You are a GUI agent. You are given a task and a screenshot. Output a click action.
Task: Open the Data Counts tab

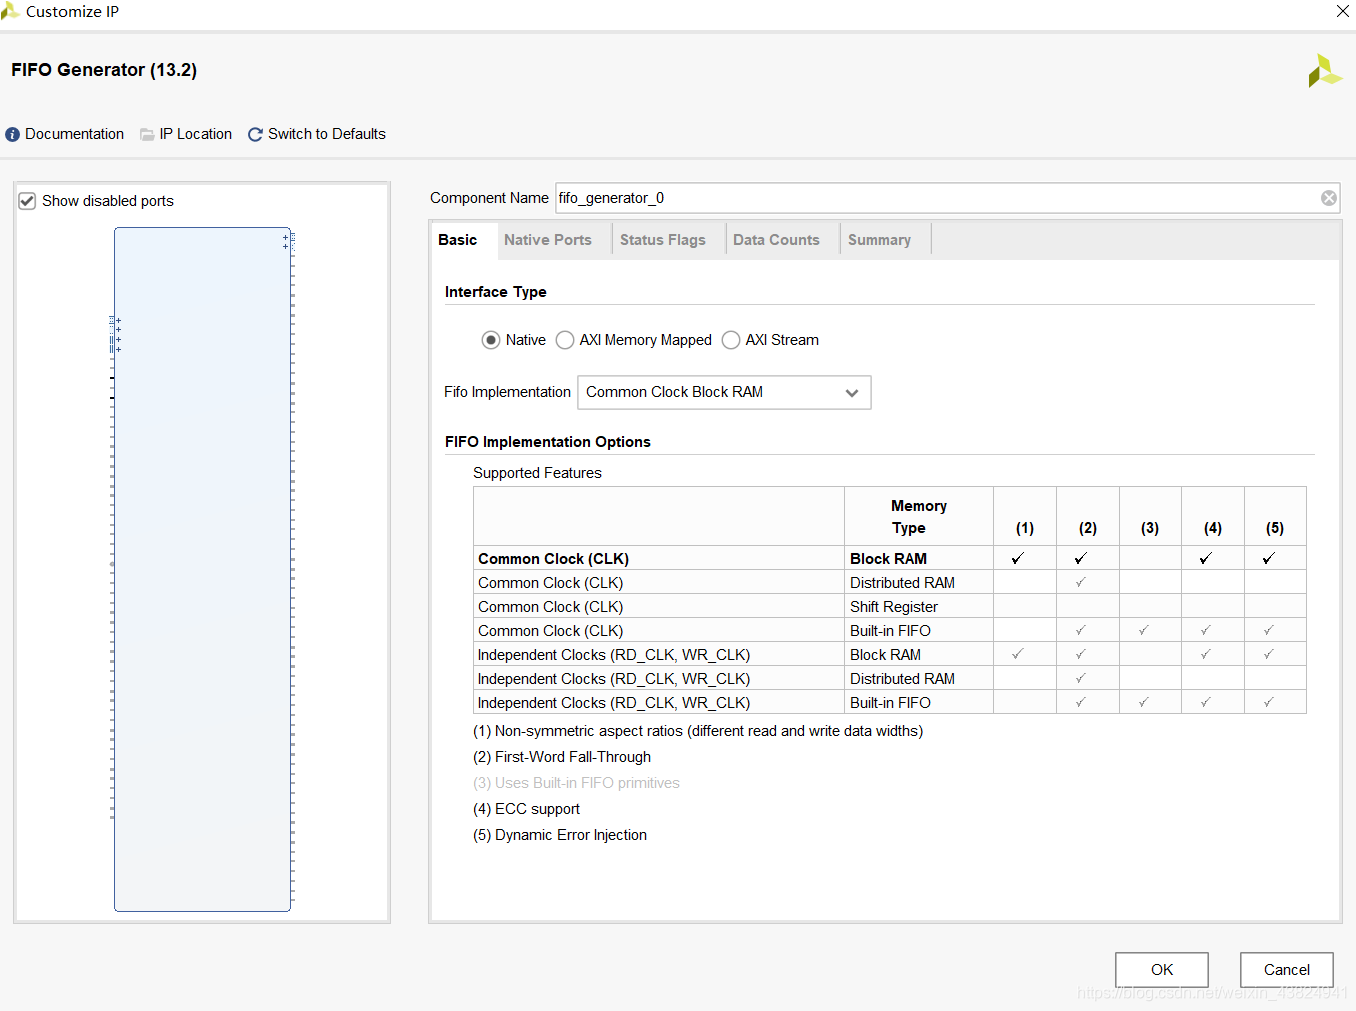[x=776, y=240]
